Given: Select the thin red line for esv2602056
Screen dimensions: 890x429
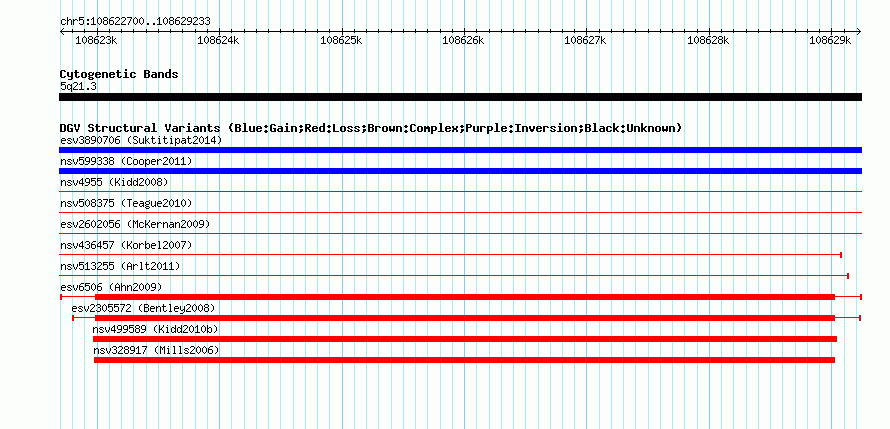Looking at the screenshot, I should coord(460,233).
